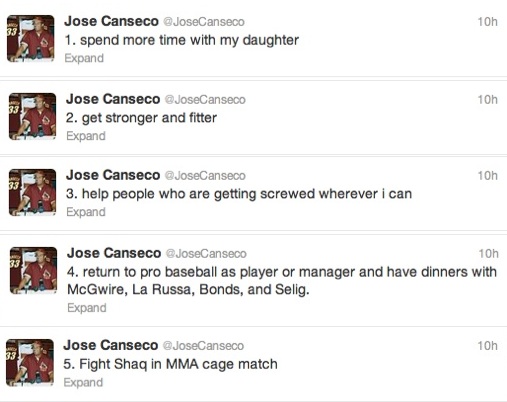Open 10h timestamp on first tweet

487,22
